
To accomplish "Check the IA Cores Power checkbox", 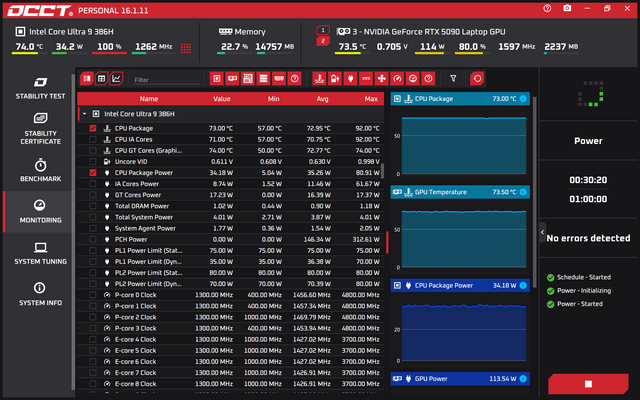I will [93, 184].
